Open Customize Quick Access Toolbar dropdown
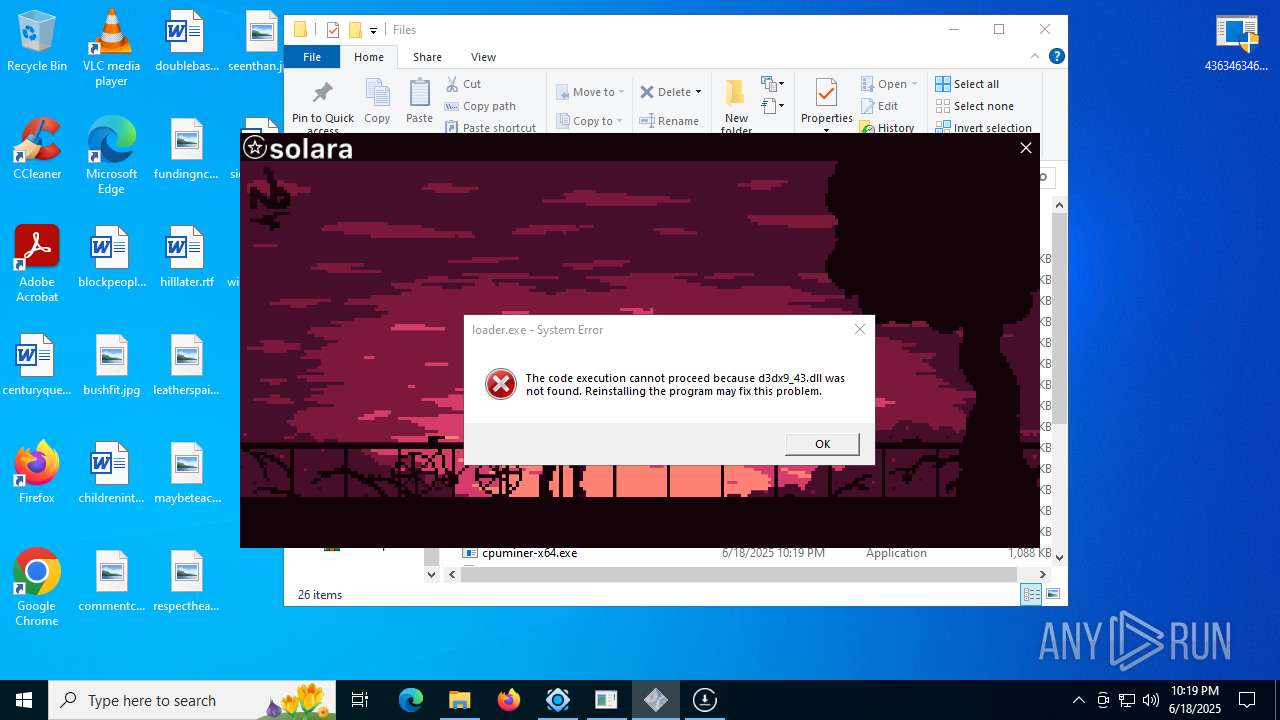Viewport: 1280px width, 720px height. [374, 31]
